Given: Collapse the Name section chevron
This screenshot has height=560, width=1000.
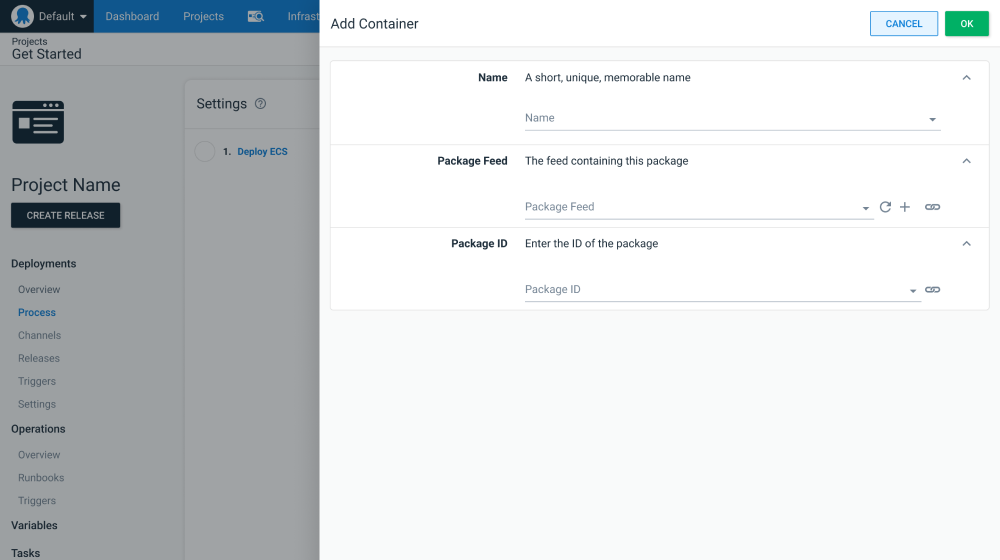Looking at the screenshot, I should 967,78.
